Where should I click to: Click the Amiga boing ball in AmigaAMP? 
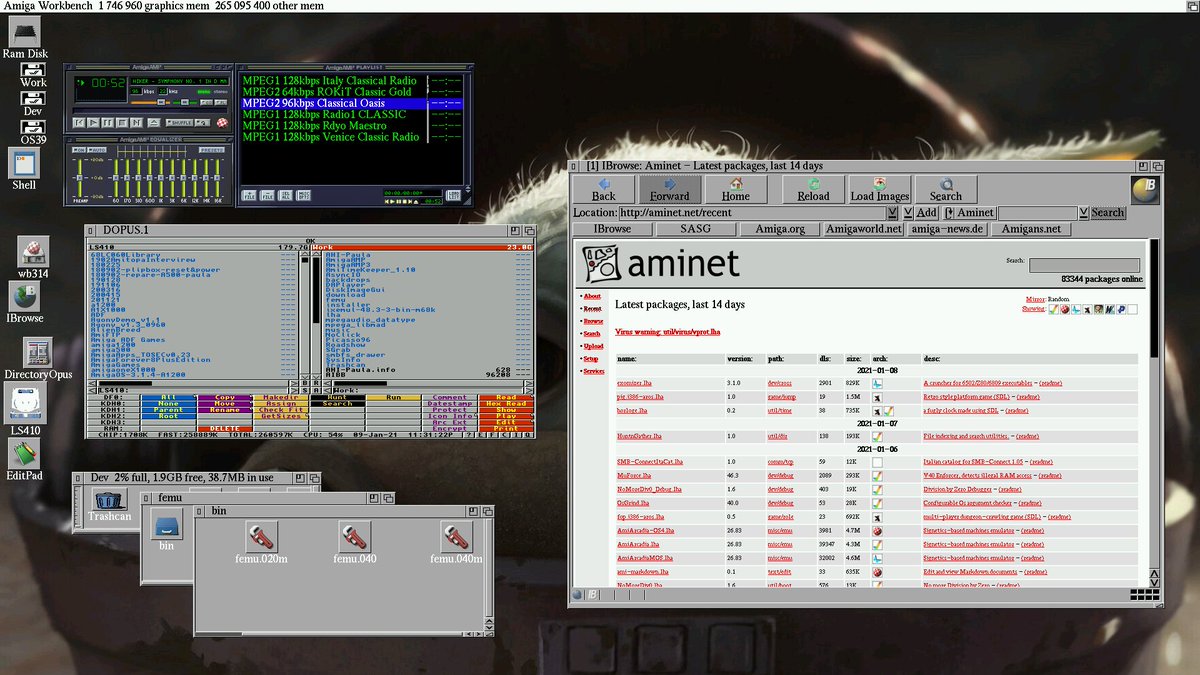[222, 123]
